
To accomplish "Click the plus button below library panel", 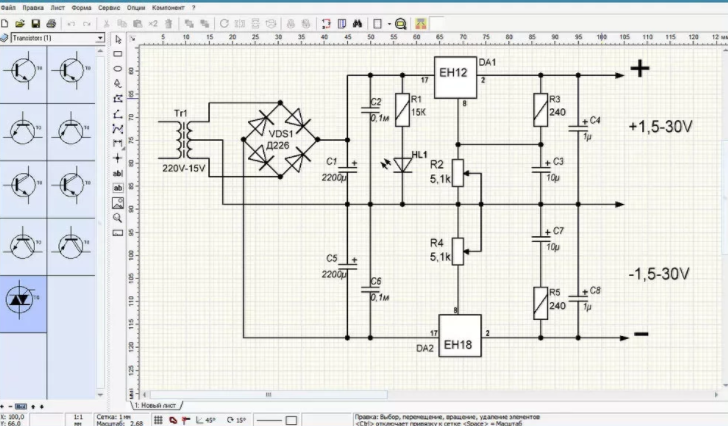I will 2,407.
